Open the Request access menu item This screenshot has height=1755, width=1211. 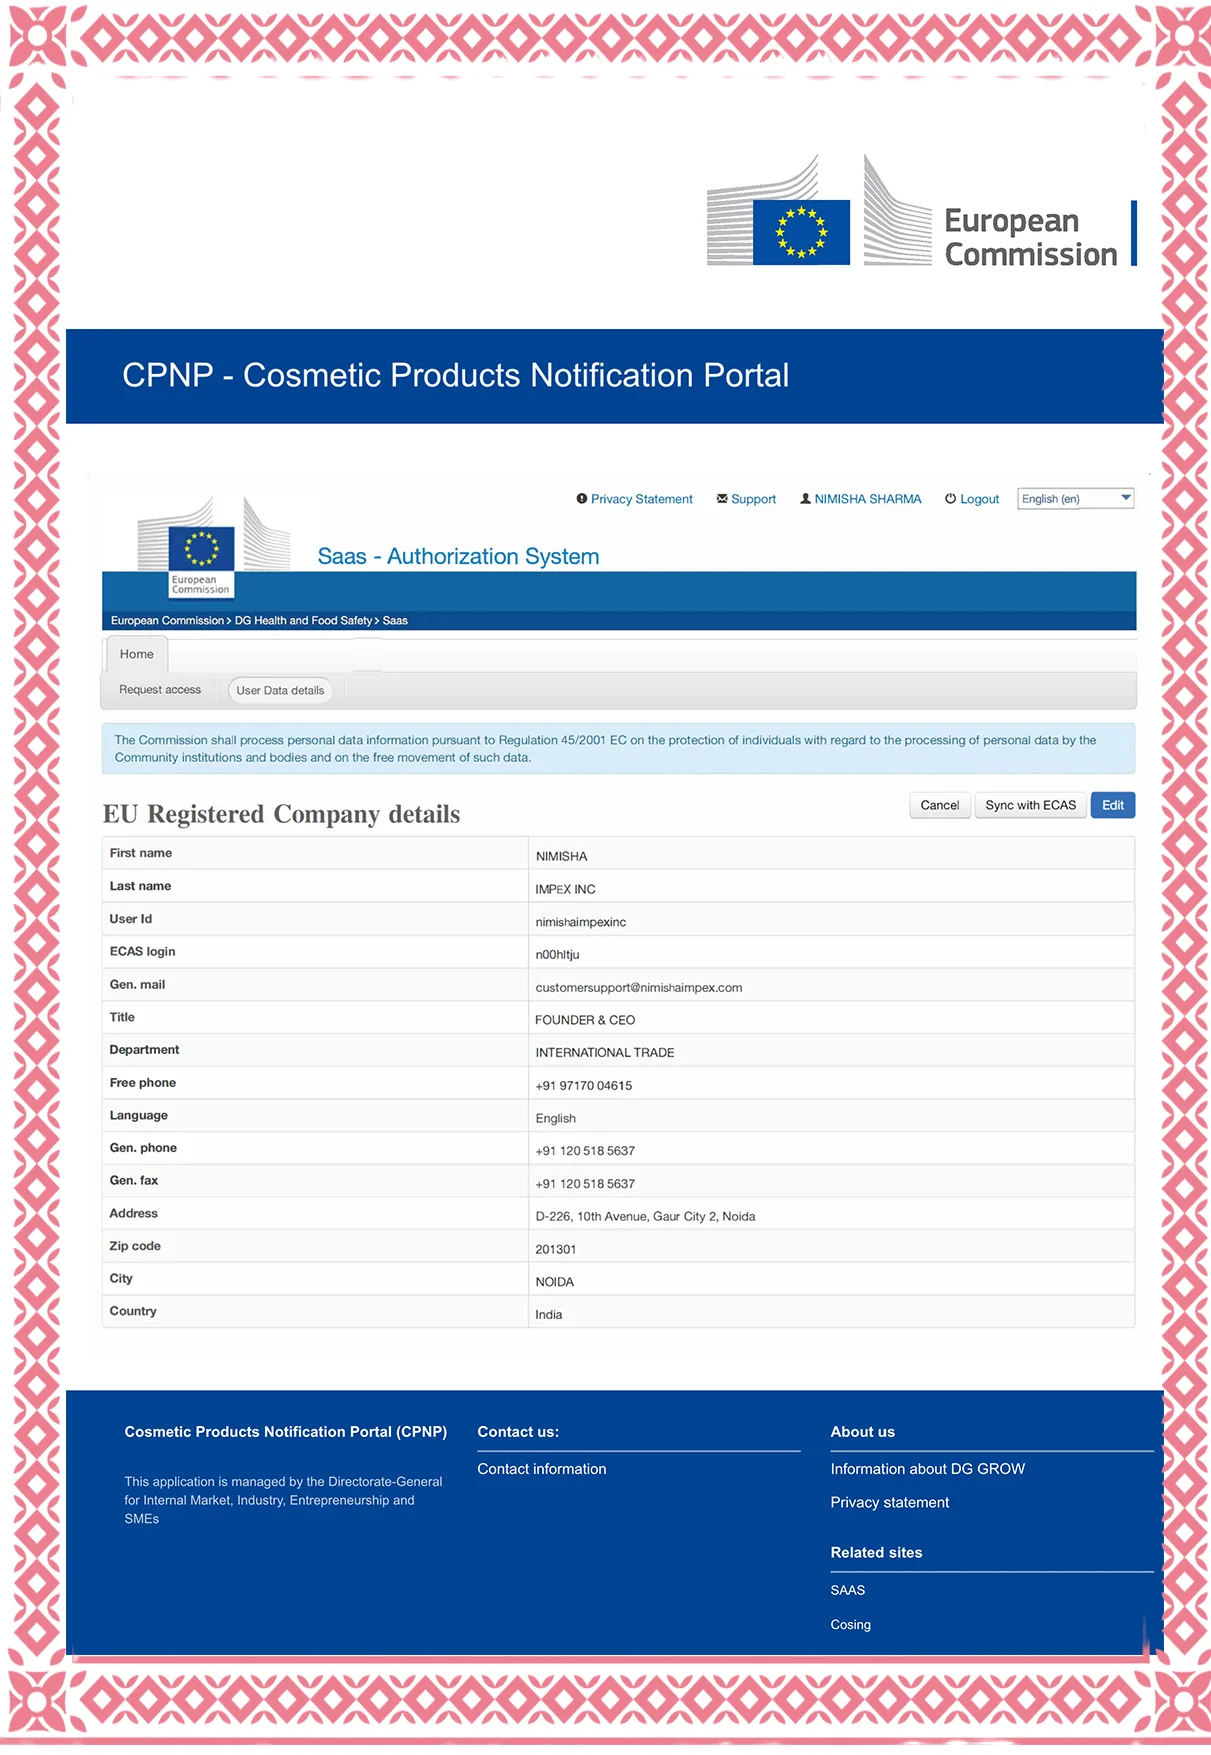click(160, 690)
